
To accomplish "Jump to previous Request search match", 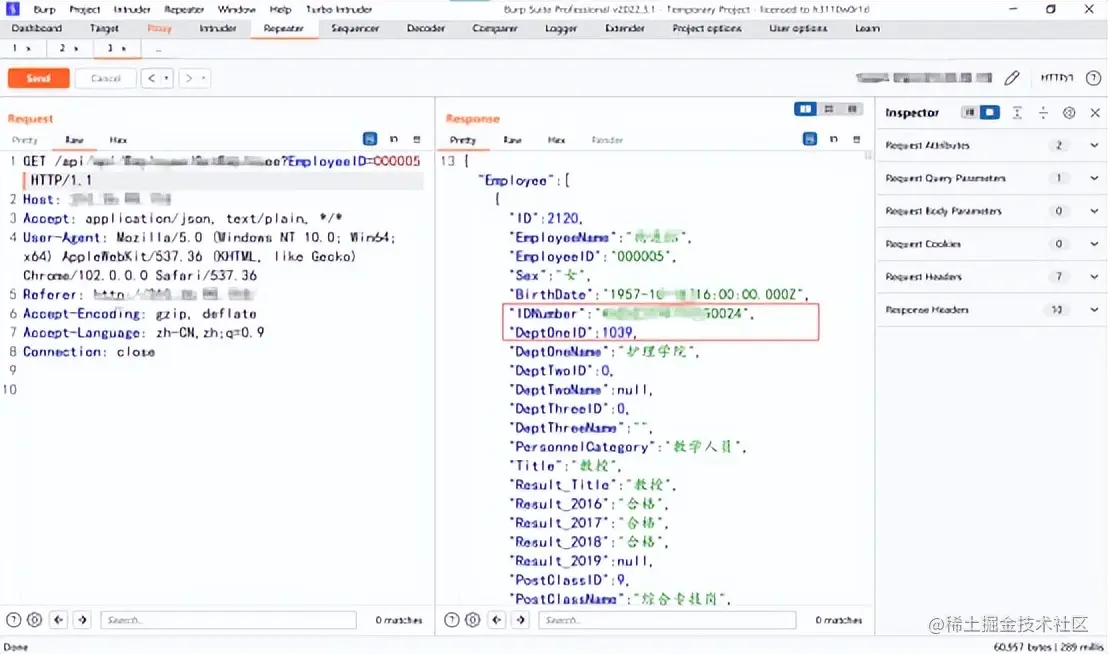I will pos(59,620).
